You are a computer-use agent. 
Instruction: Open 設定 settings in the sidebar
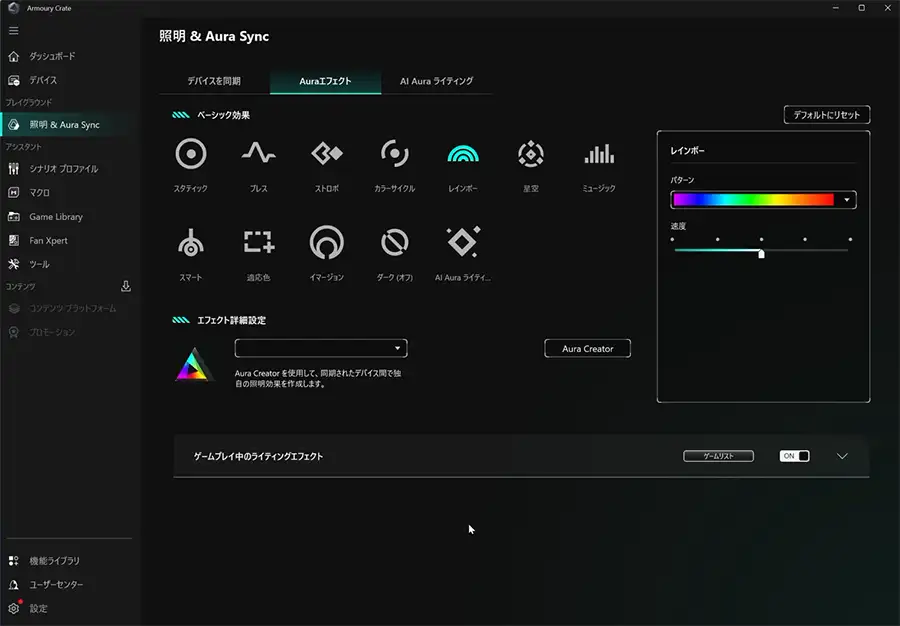coord(38,608)
